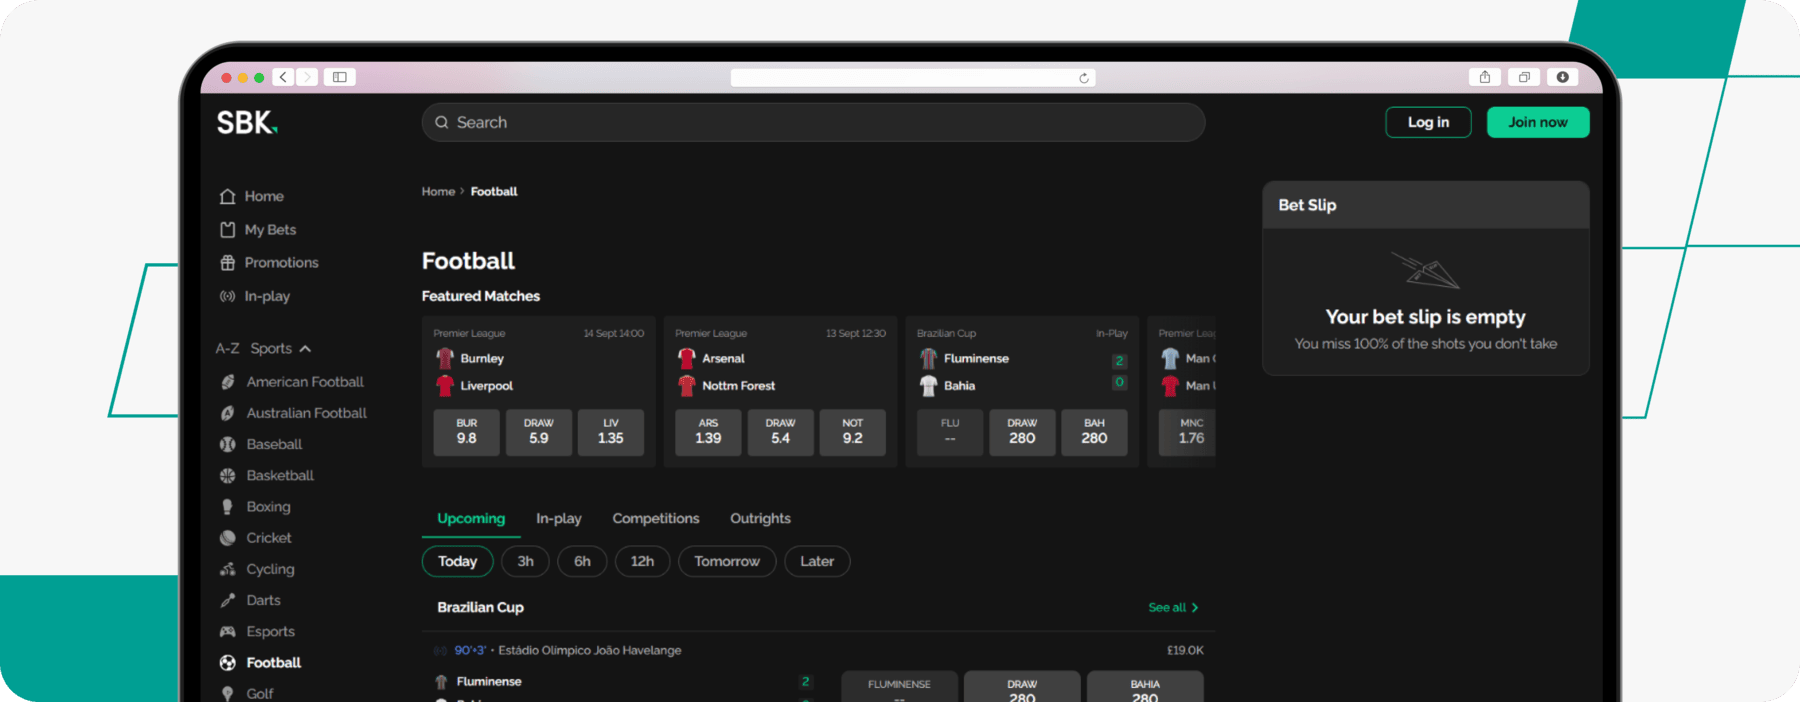The image size is (1800, 702).
Task: Bet on BUR 9.8 odds
Action: [x=467, y=432]
